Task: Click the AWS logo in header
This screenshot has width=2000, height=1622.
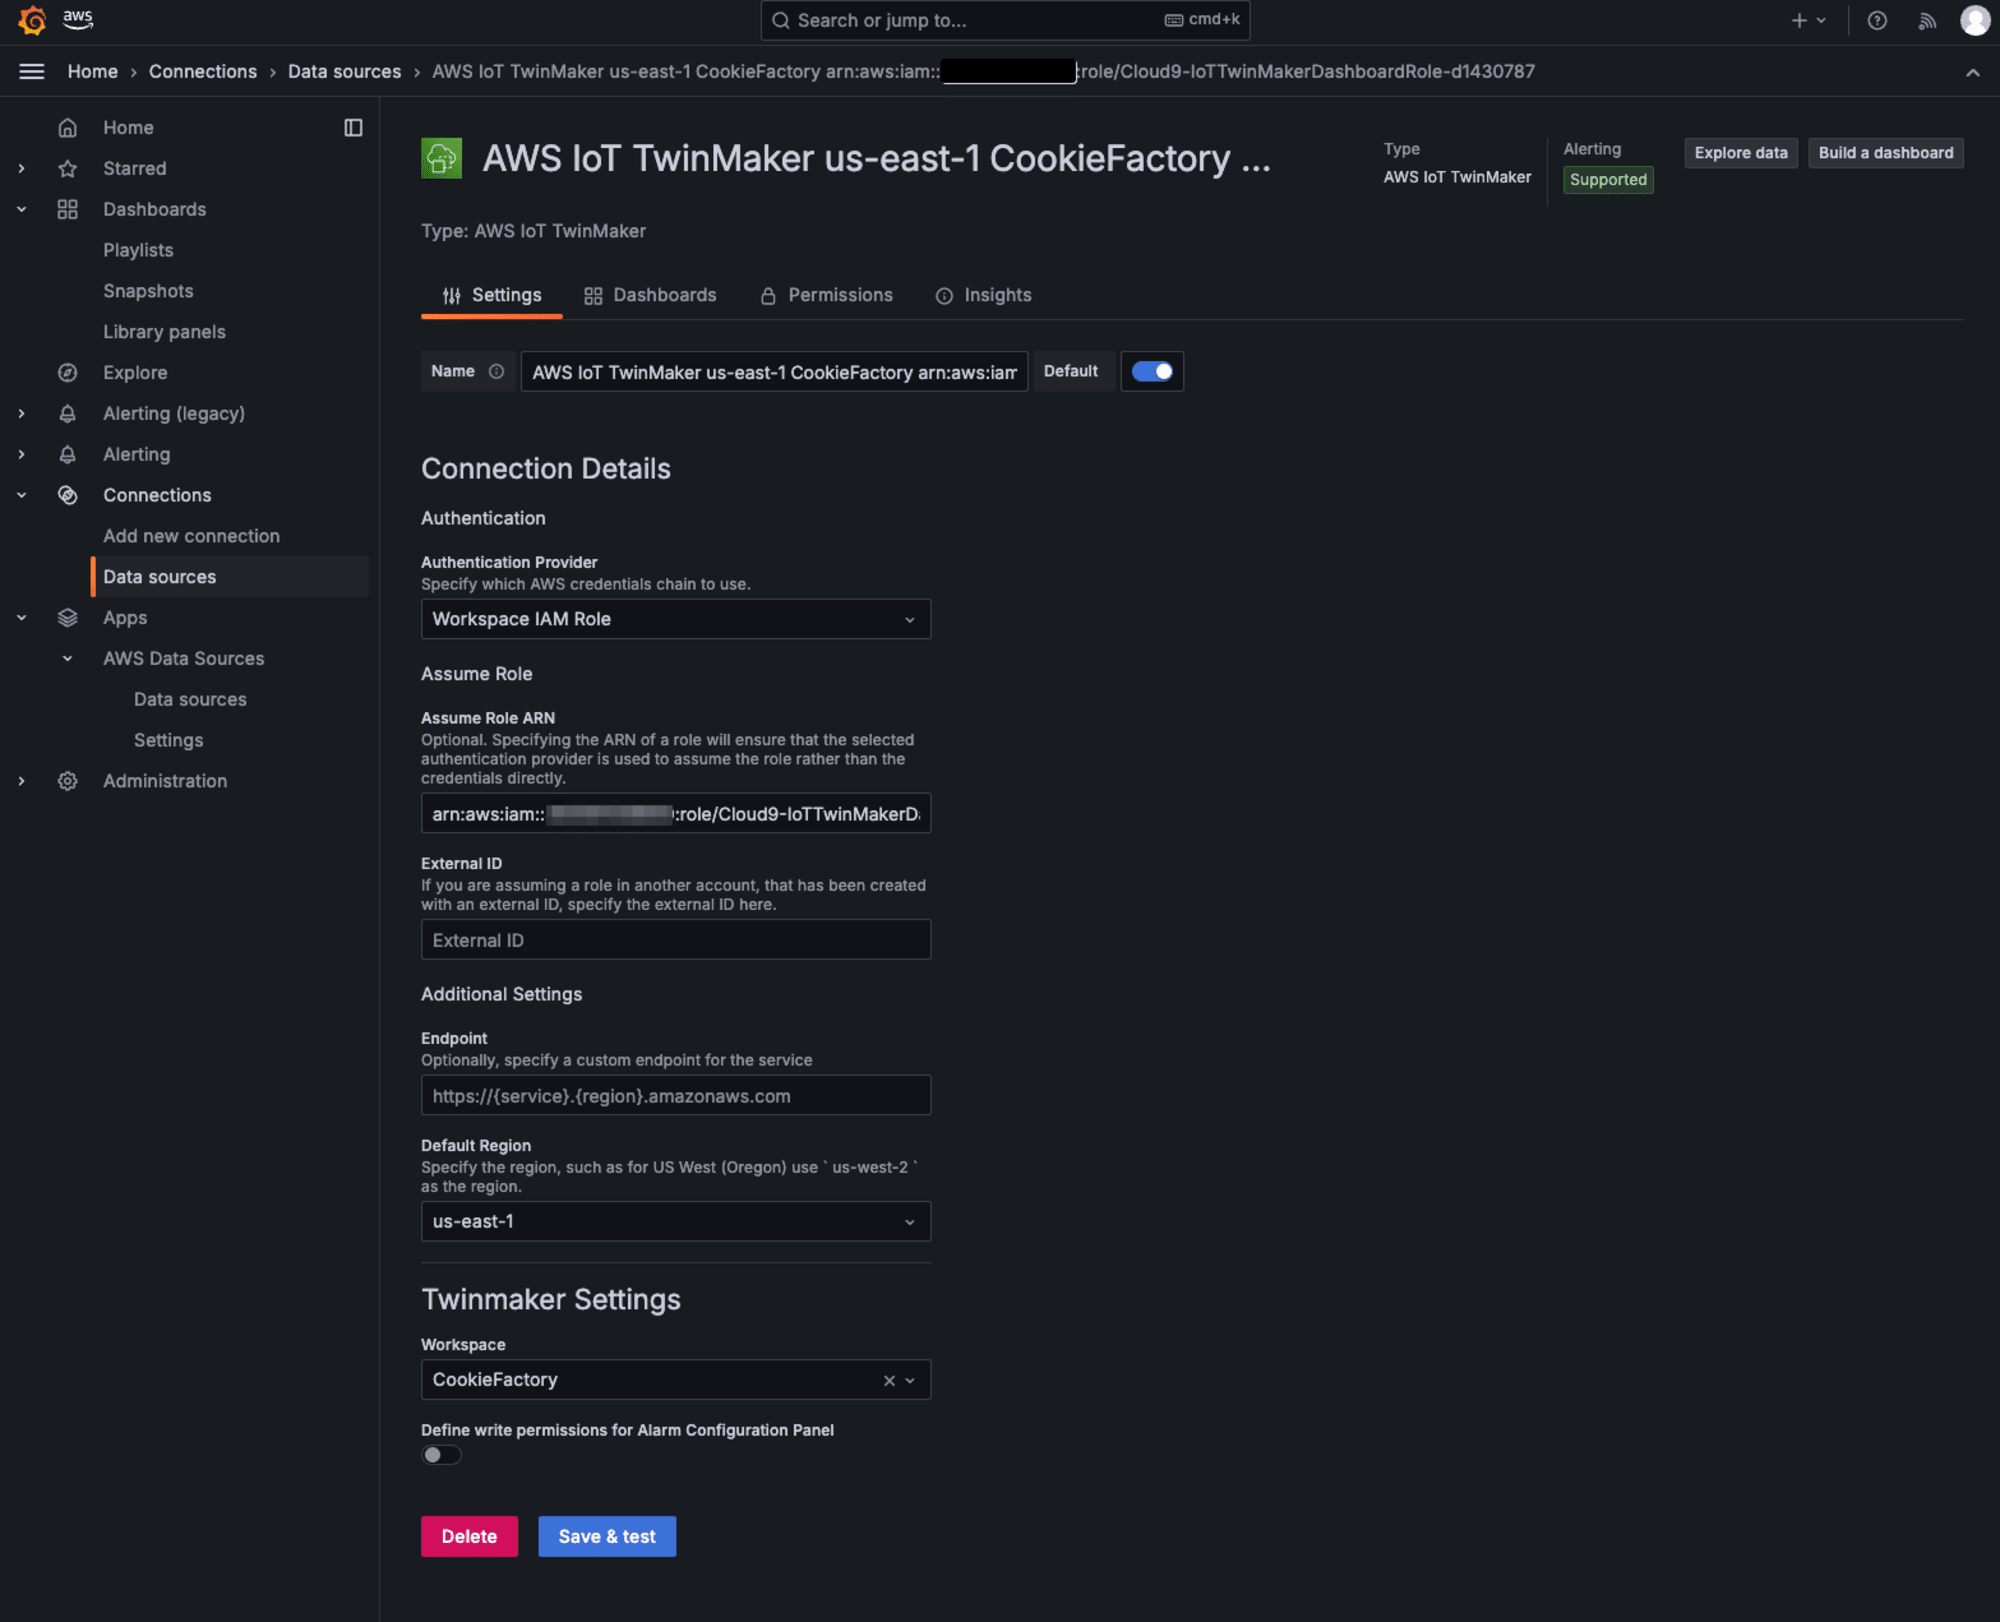Action: [78, 19]
